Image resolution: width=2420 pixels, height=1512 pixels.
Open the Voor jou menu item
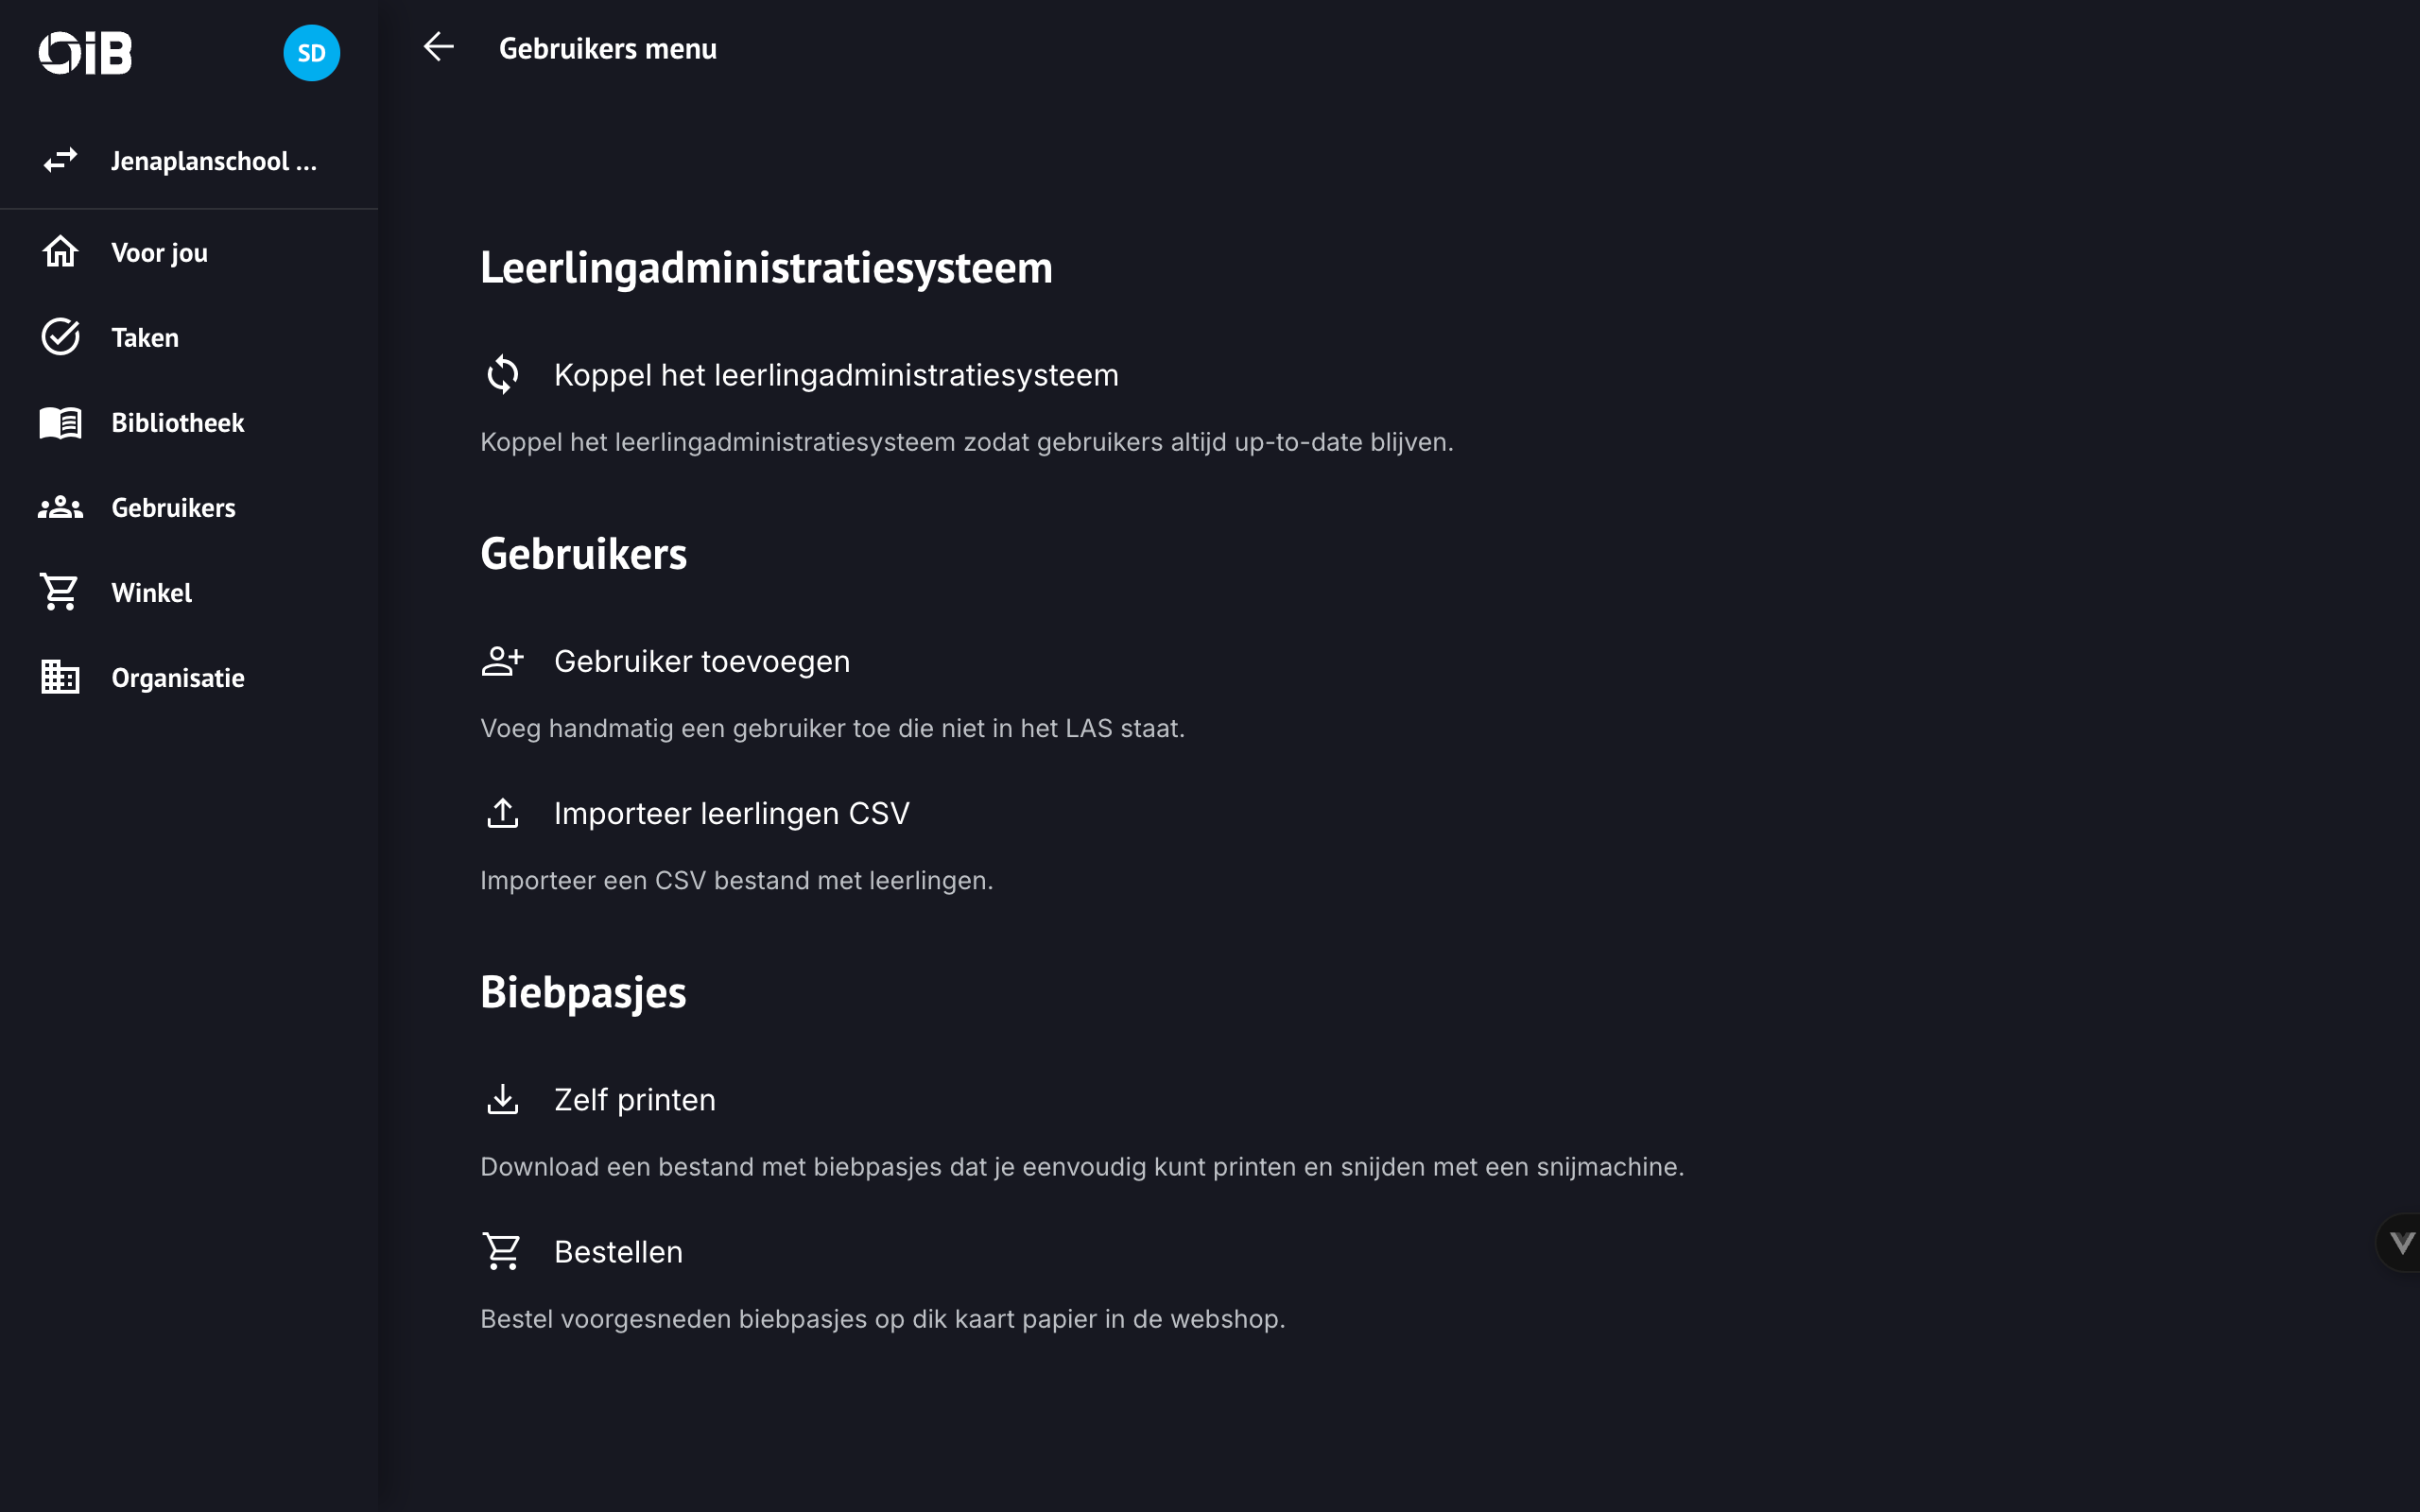click(x=159, y=253)
